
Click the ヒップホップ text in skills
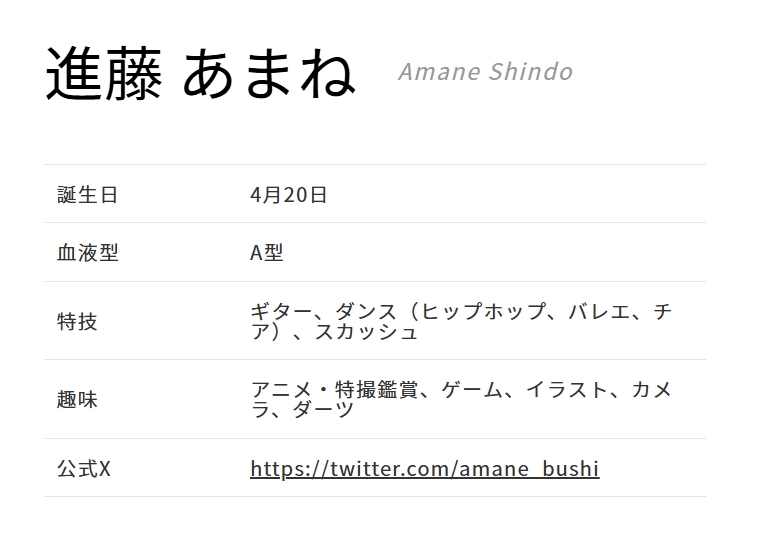[484, 311]
